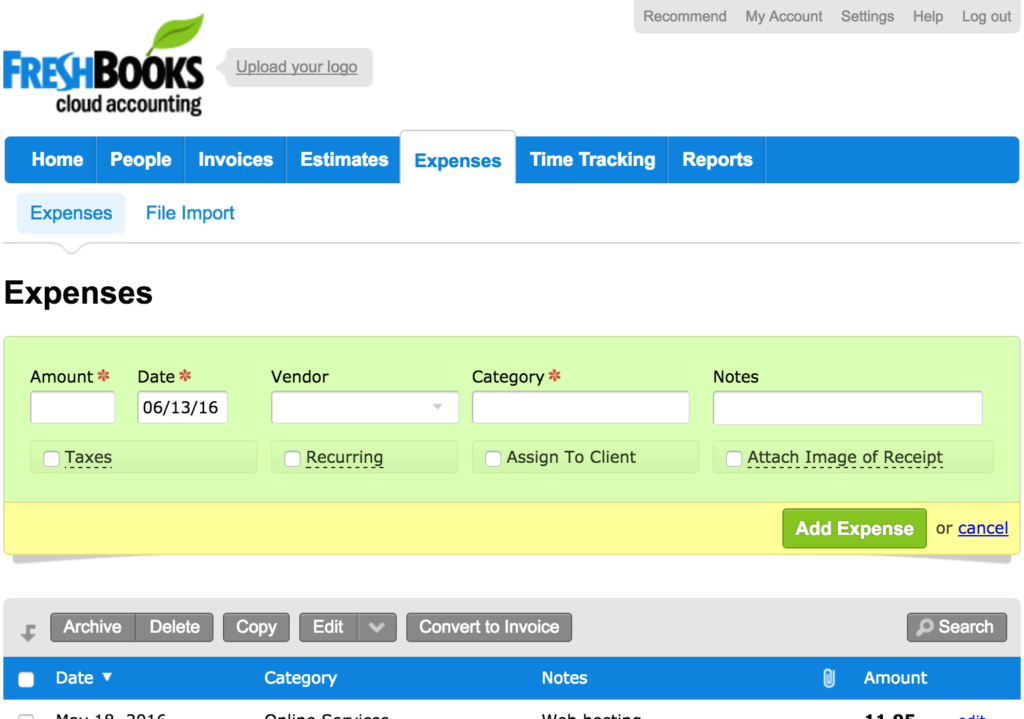Check the Assign To Client box
Viewport: 1024px width, 719px height.
tap(493, 458)
